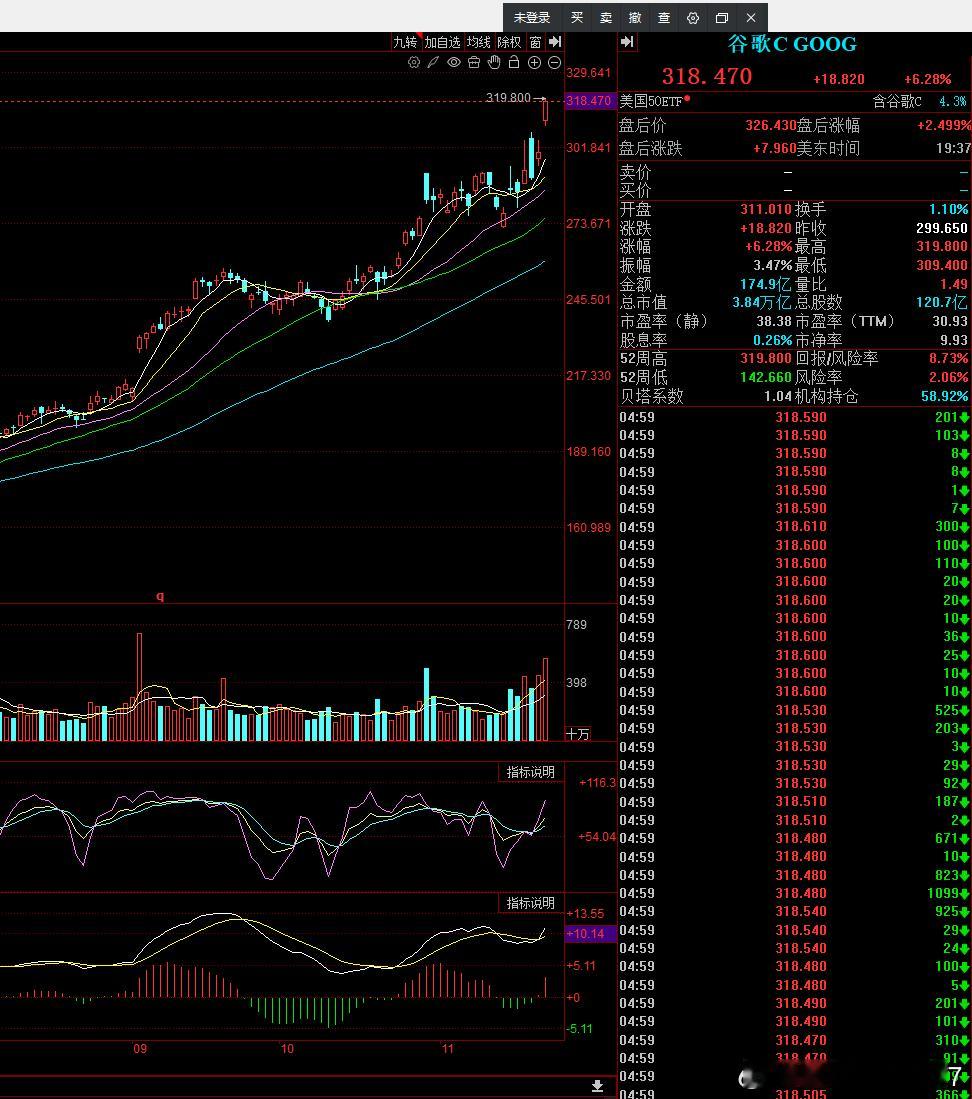
Task: Toggle 均线 moving averages
Action: [x=479, y=42]
